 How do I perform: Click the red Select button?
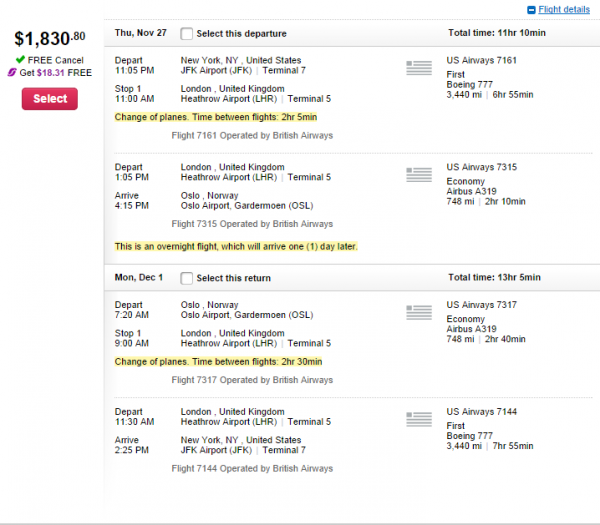(x=50, y=99)
